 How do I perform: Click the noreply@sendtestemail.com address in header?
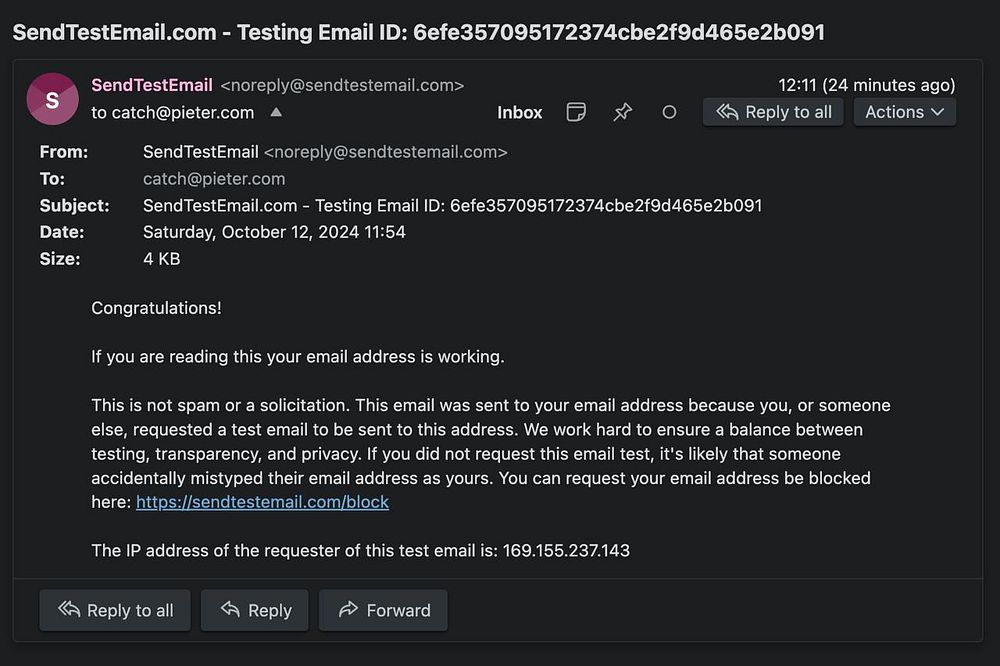(342, 85)
